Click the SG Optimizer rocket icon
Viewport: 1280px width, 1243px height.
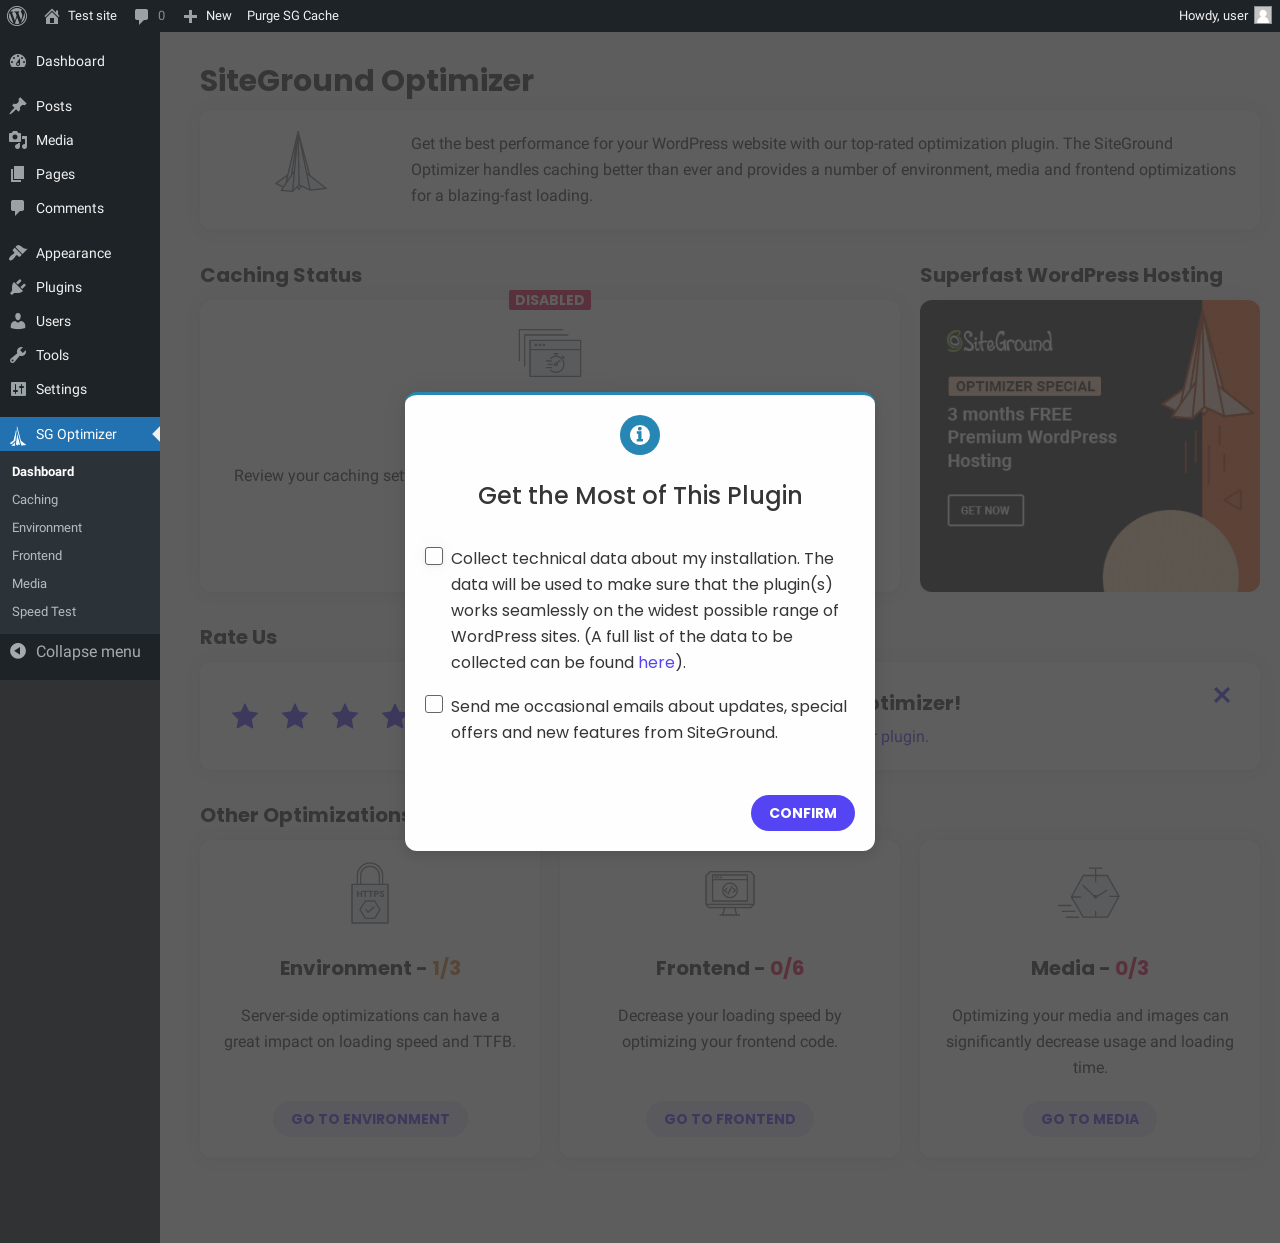coord(18,435)
